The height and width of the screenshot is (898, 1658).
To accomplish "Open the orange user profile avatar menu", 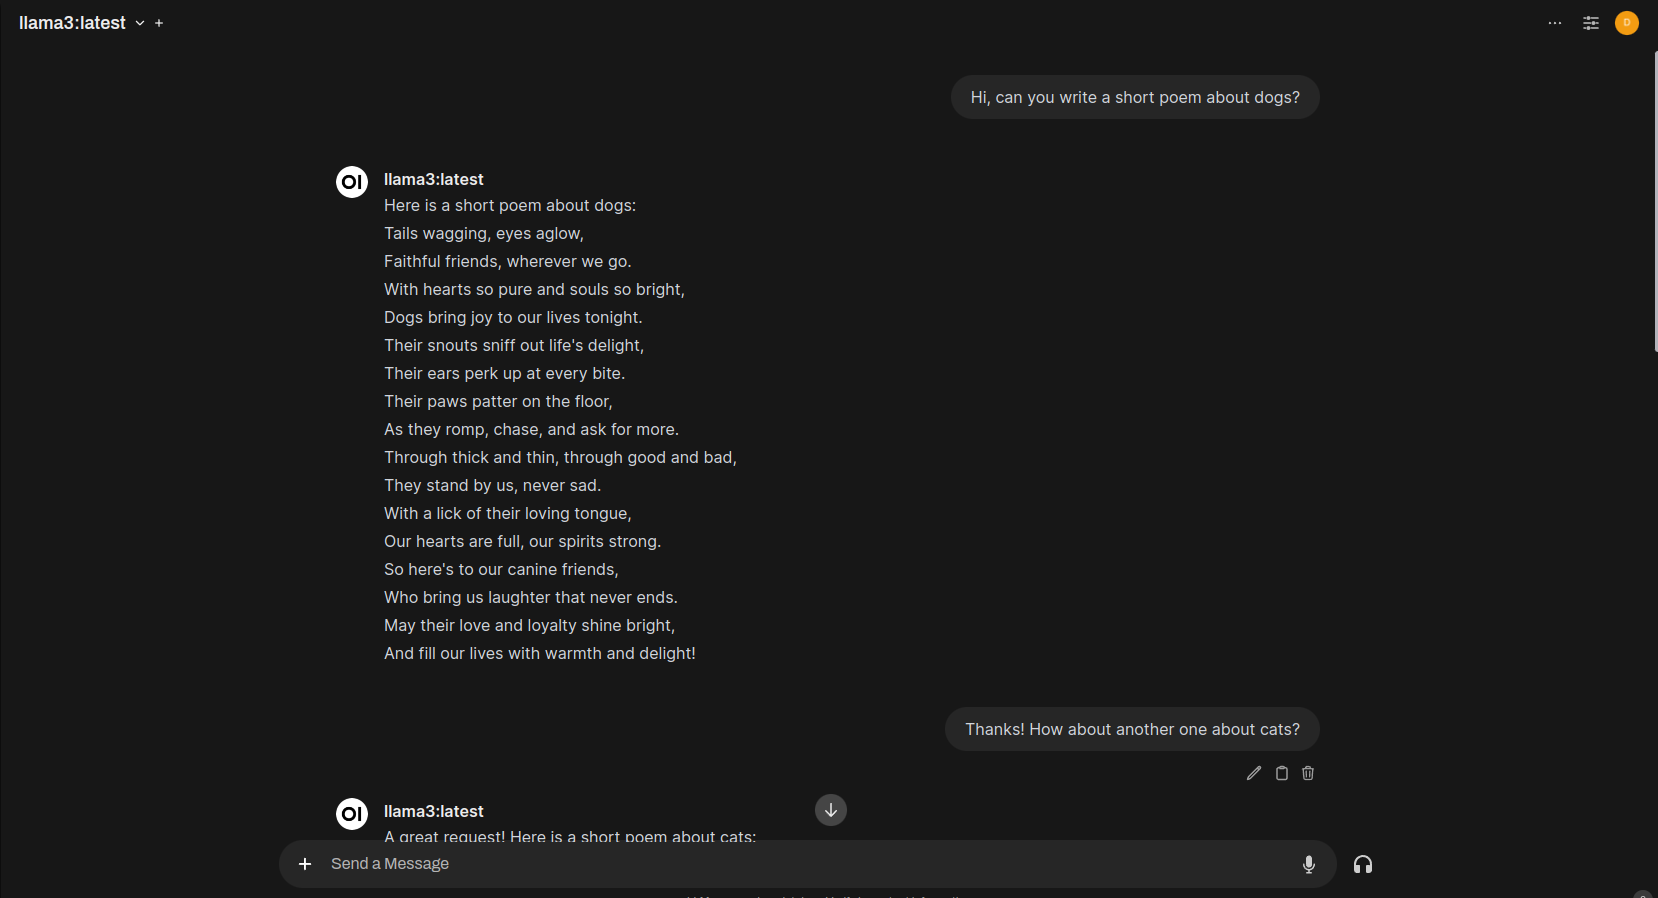I will (x=1627, y=23).
